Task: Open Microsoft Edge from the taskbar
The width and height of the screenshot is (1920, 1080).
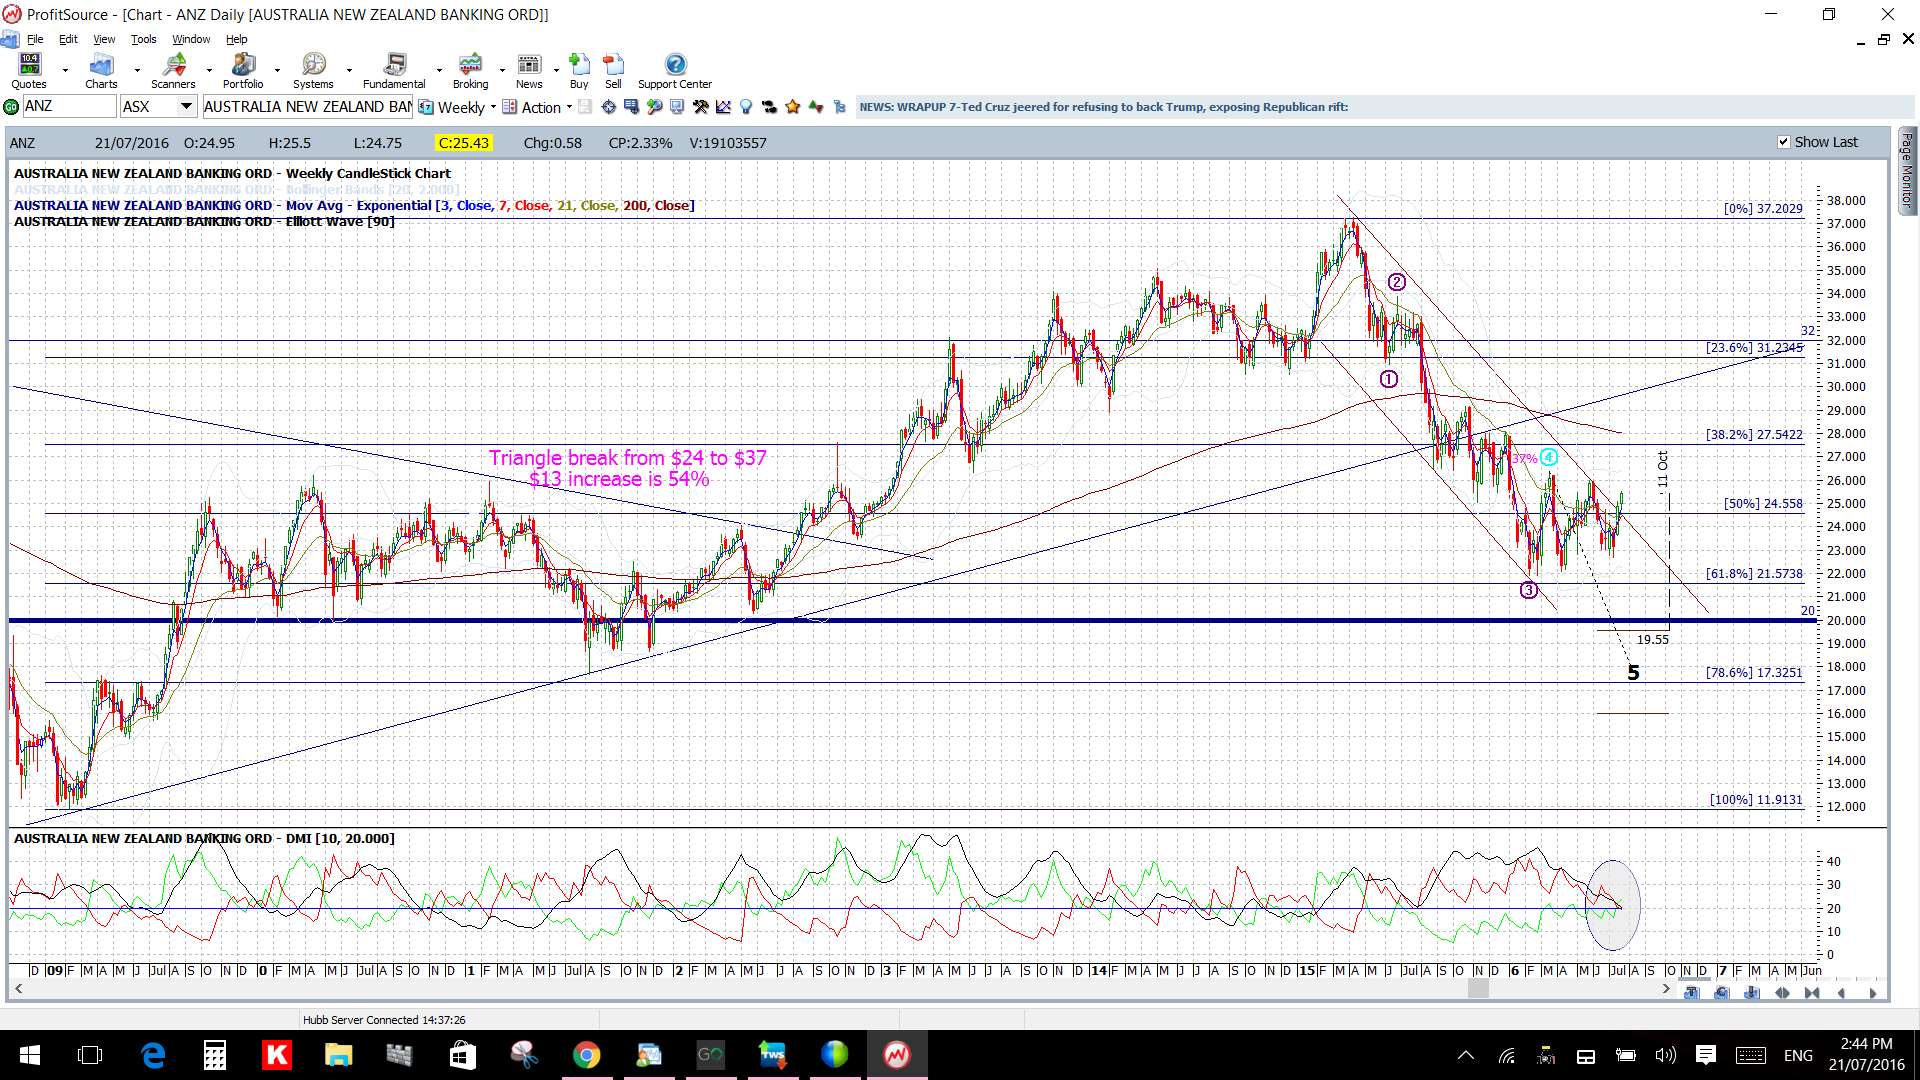Action: coord(152,1055)
